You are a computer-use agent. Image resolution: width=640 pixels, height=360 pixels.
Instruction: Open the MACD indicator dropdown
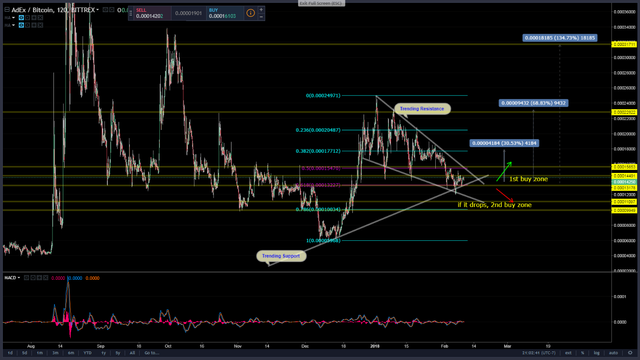point(19,278)
